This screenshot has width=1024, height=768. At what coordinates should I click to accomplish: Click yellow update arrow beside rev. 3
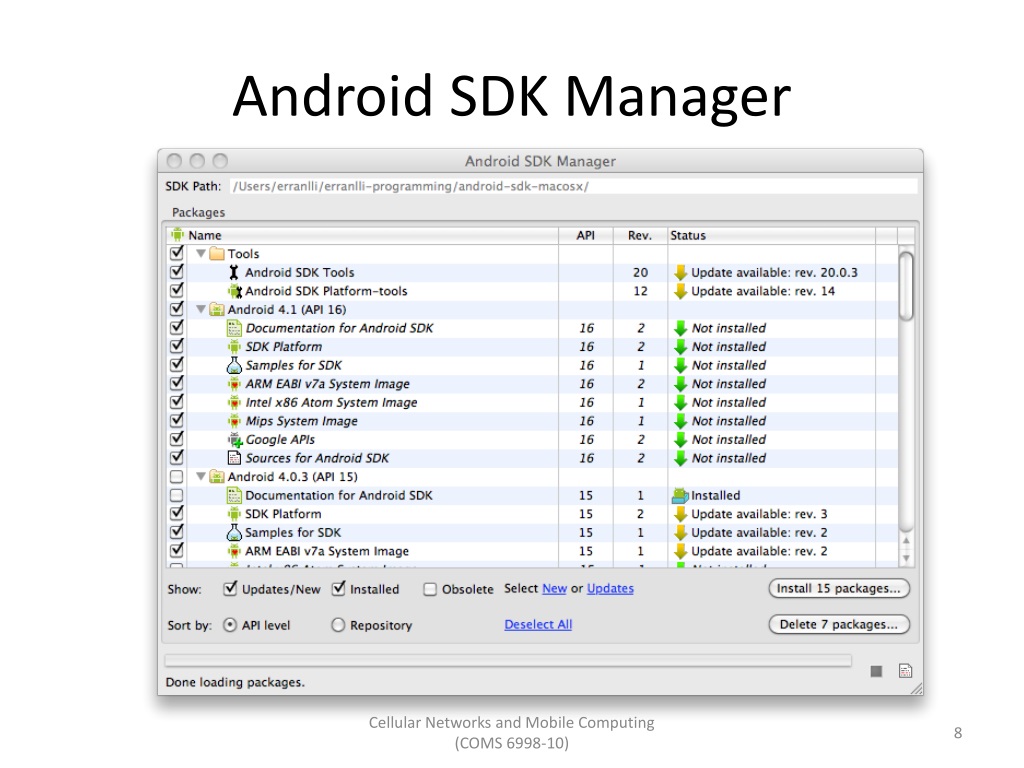click(680, 514)
